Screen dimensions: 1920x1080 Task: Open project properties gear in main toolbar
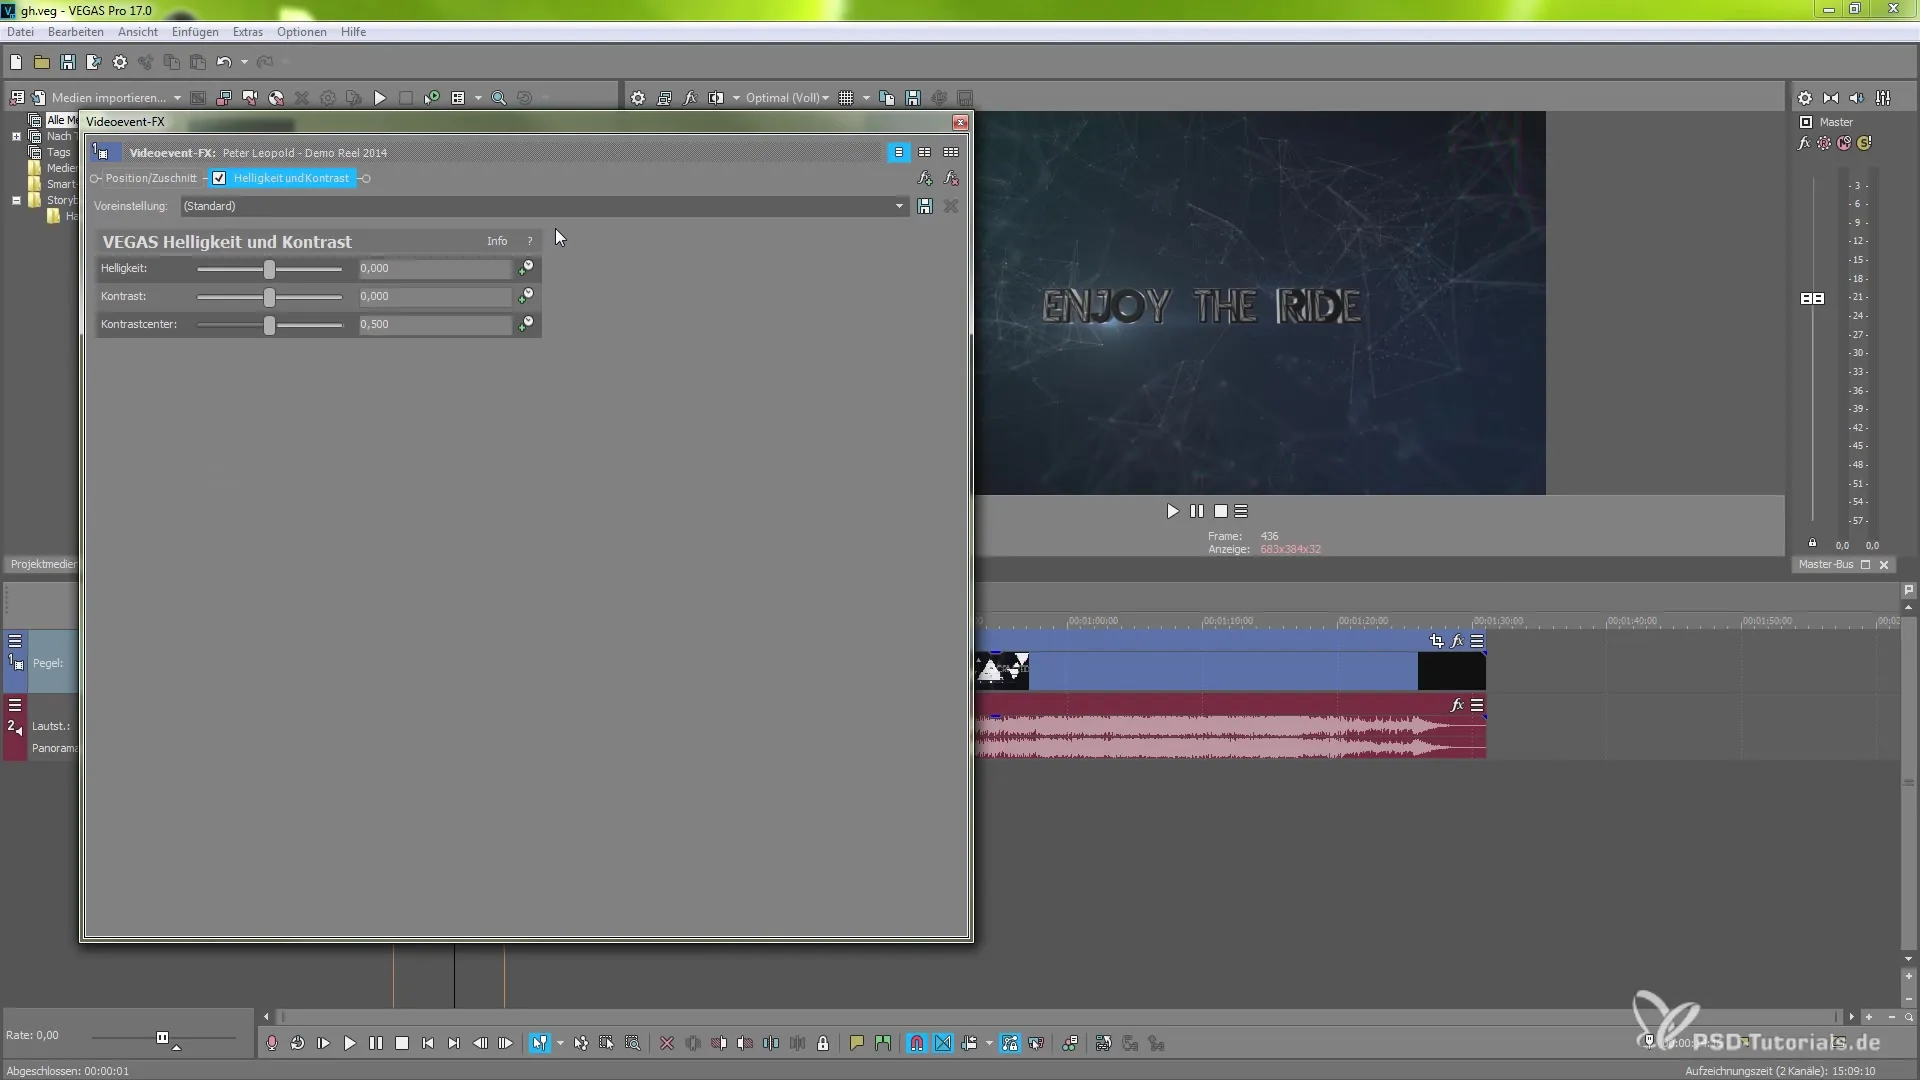(x=120, y=62)
